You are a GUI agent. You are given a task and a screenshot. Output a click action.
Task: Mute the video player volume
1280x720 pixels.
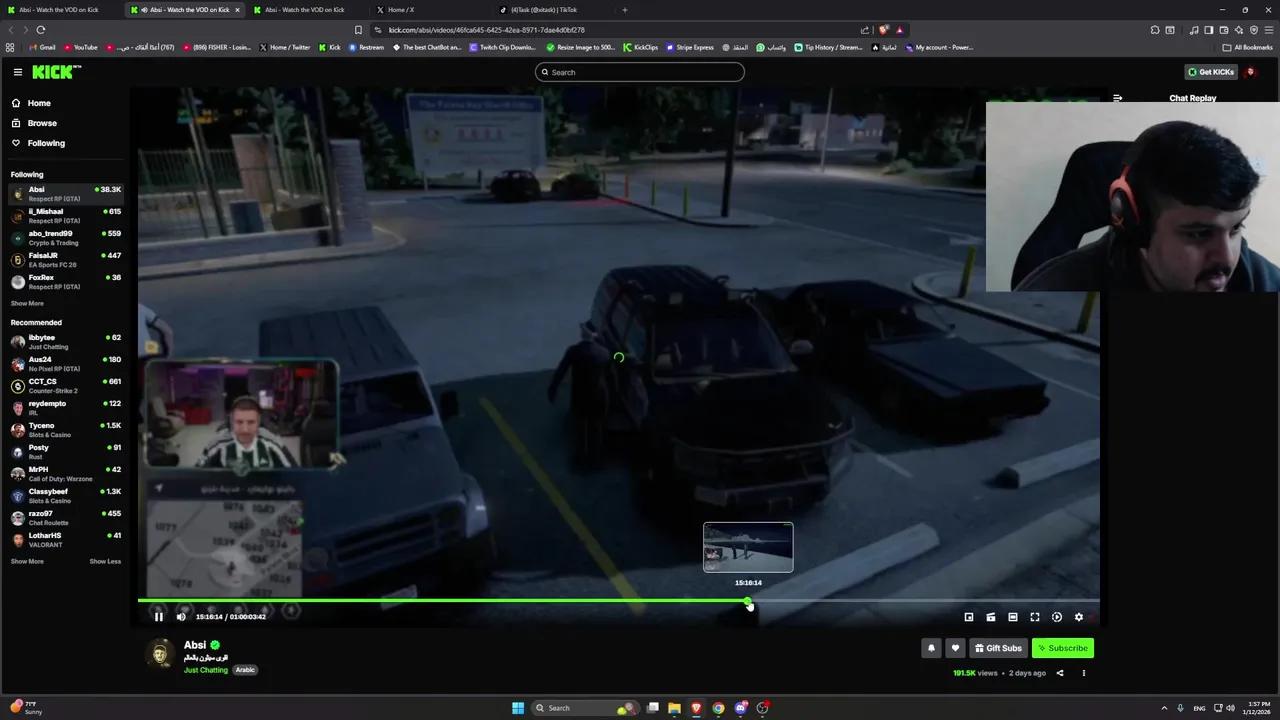click(x=181, y=616)
